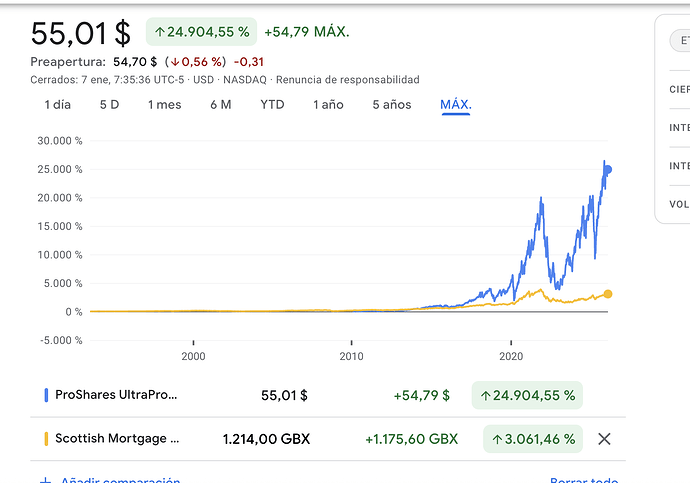This screenshot has height=483, width=690.
Task: Click the green up-arrow 24.904,55 % badge at top
Action: pyautogui.click(x=201, y=32)
